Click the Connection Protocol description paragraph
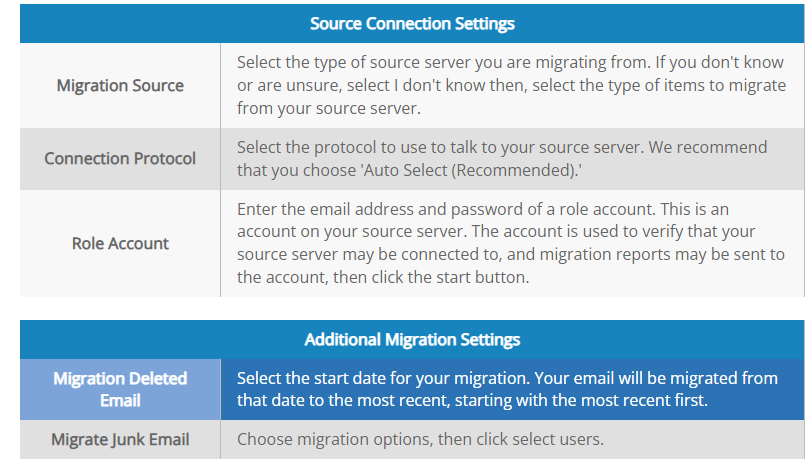 pyautogui.click(x=502, y=158)
